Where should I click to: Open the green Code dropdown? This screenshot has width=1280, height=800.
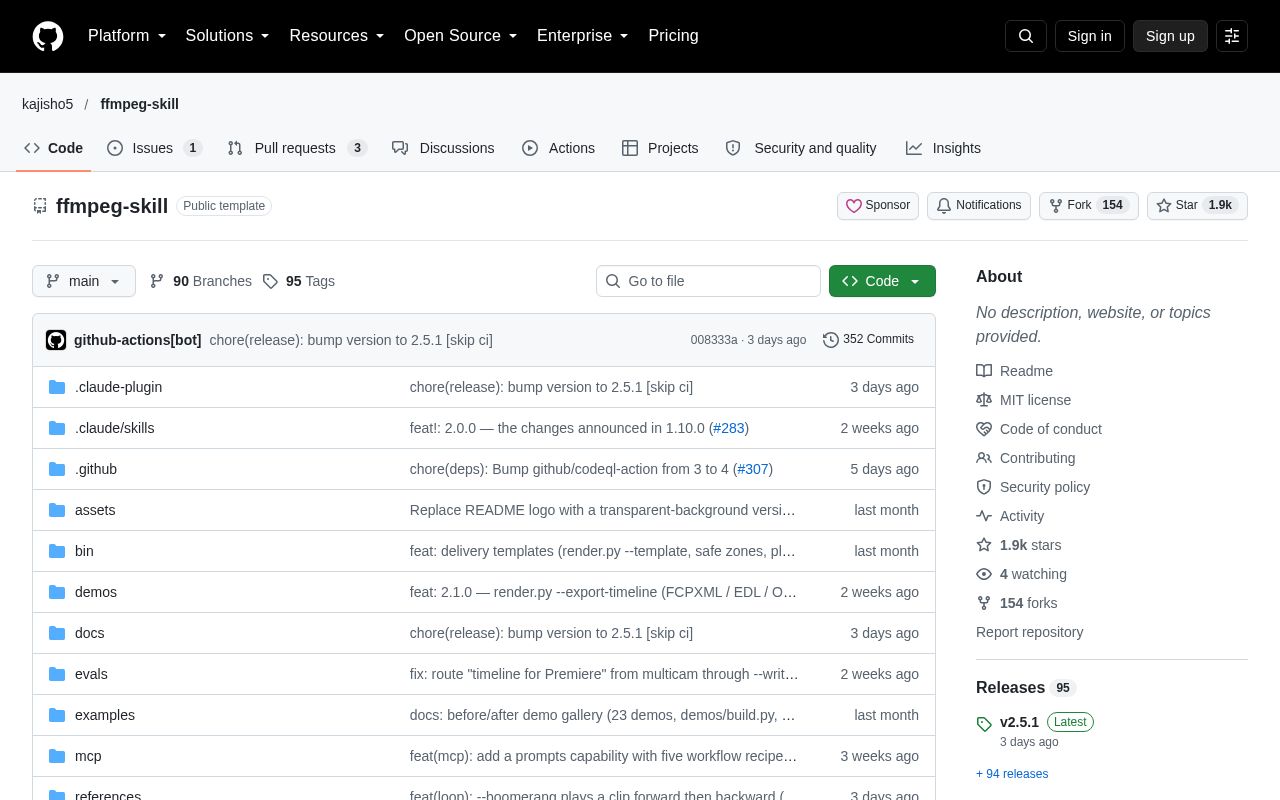point(882,281)
